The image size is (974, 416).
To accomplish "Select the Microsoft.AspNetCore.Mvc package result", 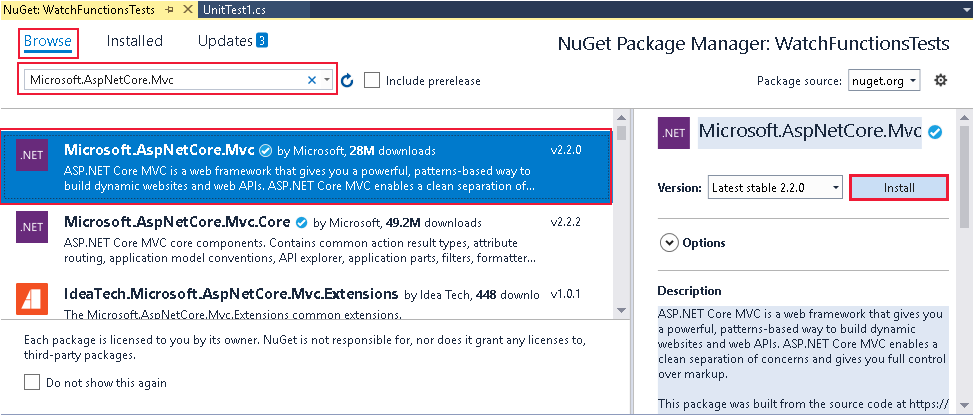I will click(300, 167).
